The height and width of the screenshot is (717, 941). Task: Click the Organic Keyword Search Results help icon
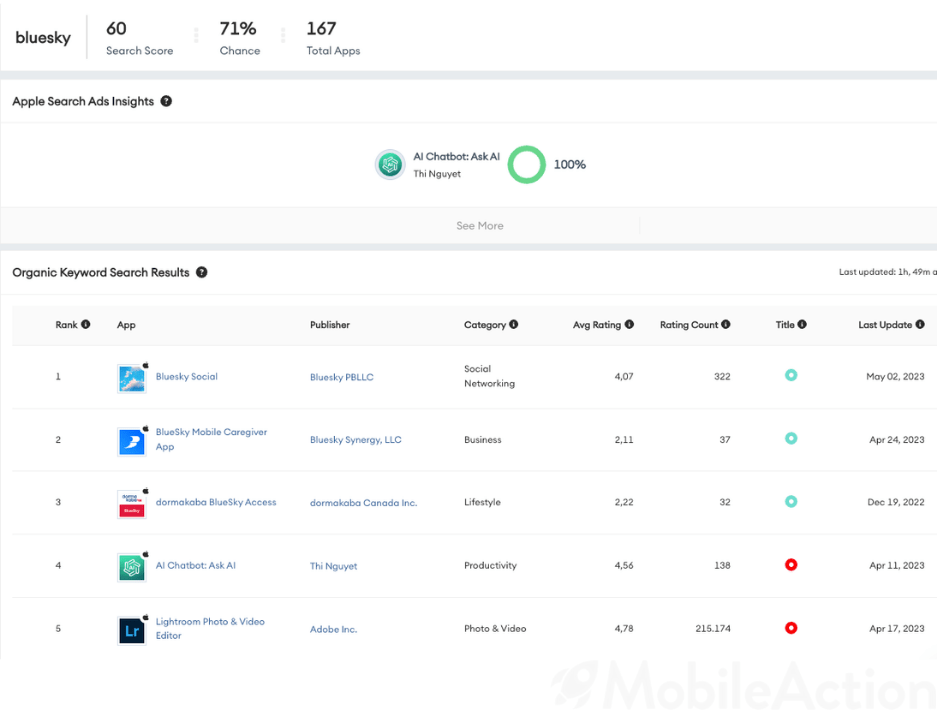click(202, 272)
